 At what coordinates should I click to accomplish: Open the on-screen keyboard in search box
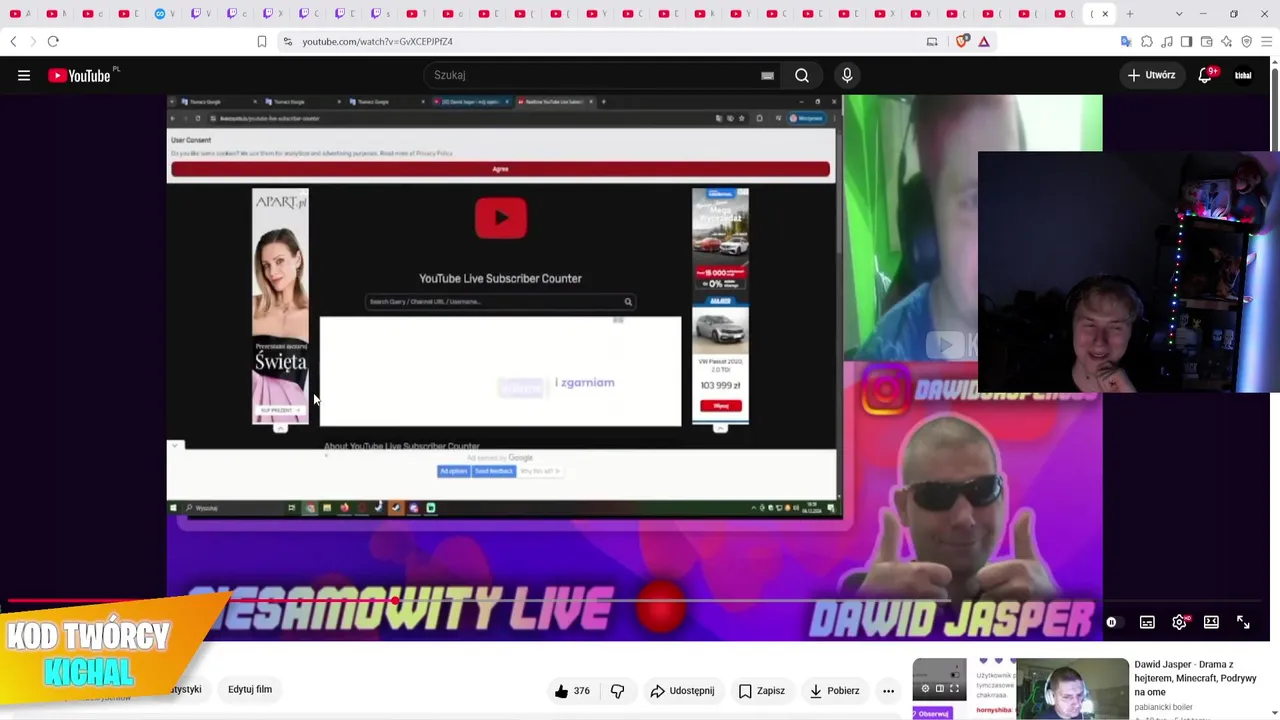tap(767, 75)
